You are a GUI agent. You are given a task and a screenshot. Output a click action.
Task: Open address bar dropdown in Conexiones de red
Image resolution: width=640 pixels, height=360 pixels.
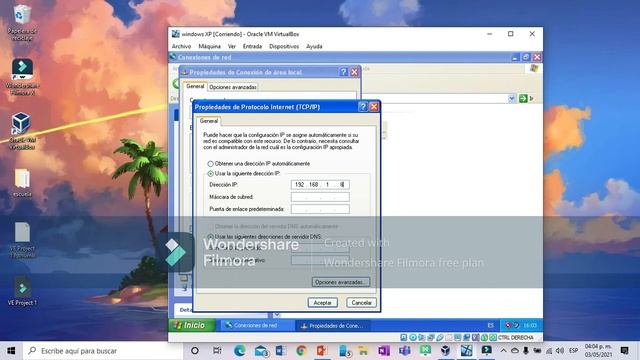pos(512,98)
